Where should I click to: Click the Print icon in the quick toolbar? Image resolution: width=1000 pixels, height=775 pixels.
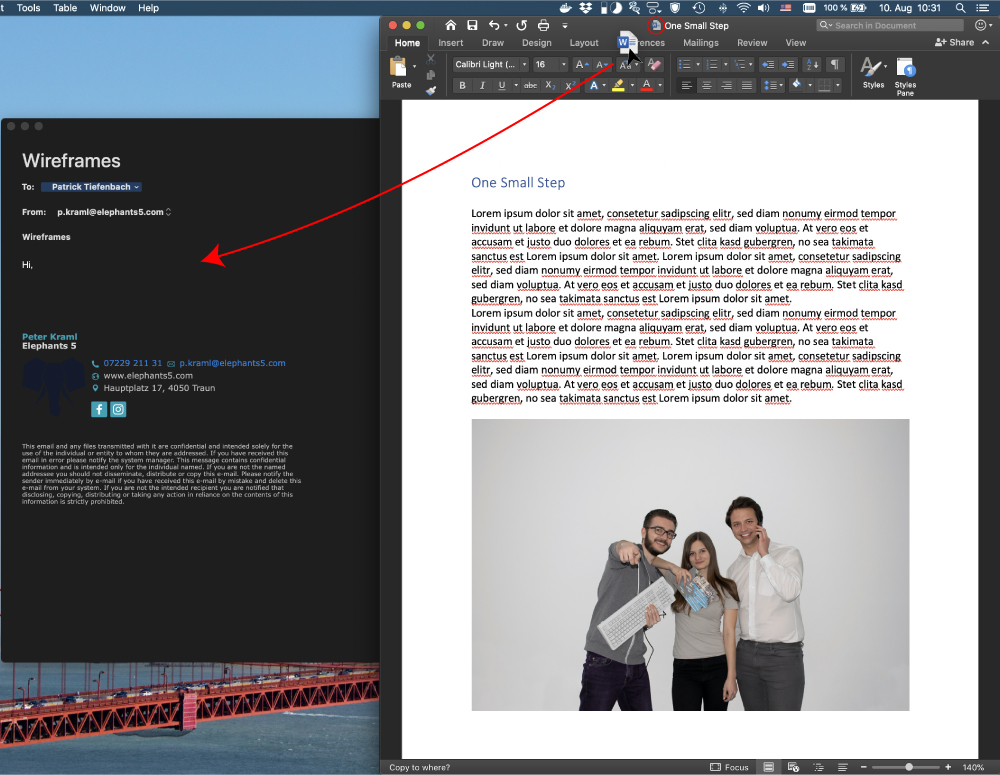point(543,25)
